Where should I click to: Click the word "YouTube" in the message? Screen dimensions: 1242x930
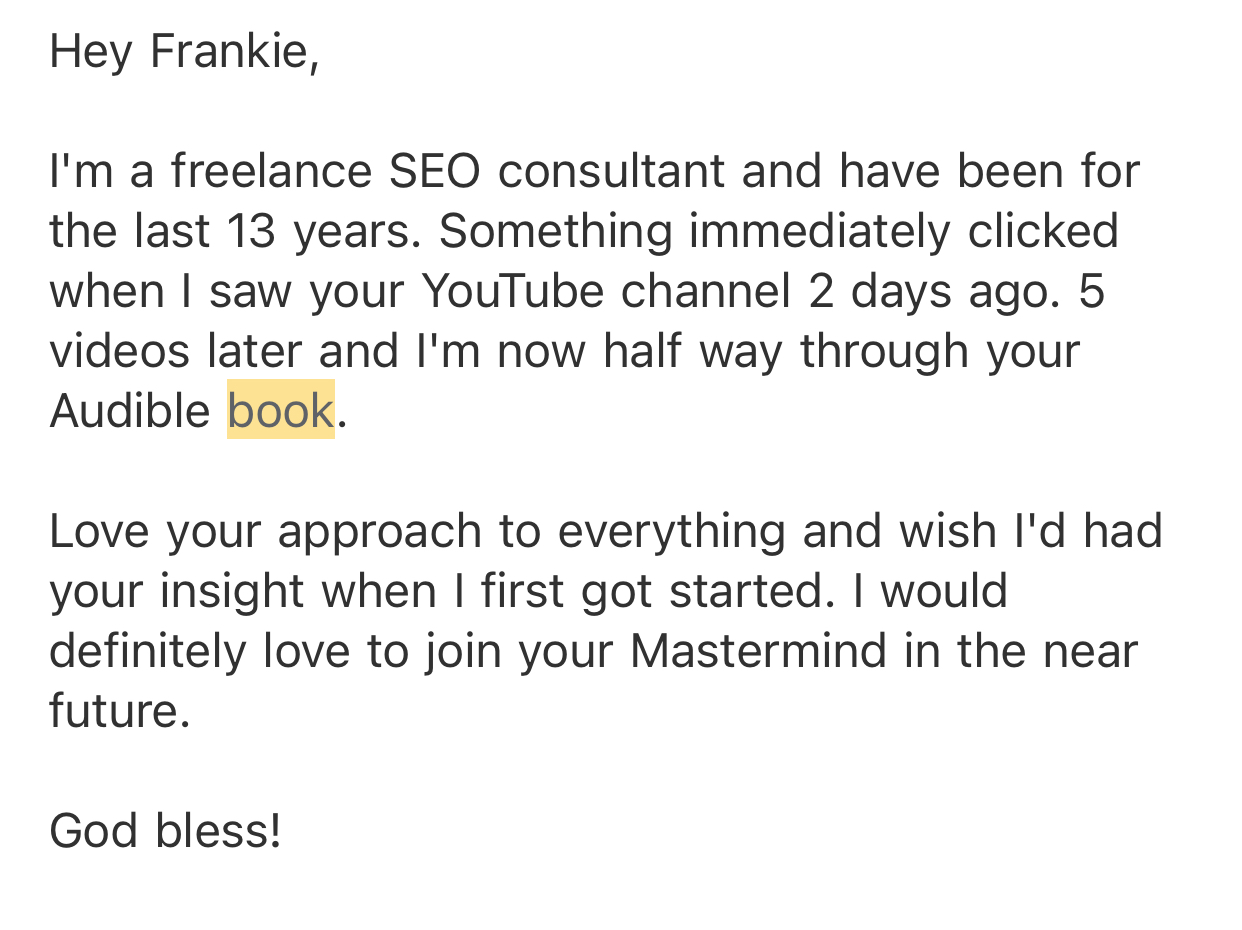[512, 291]
